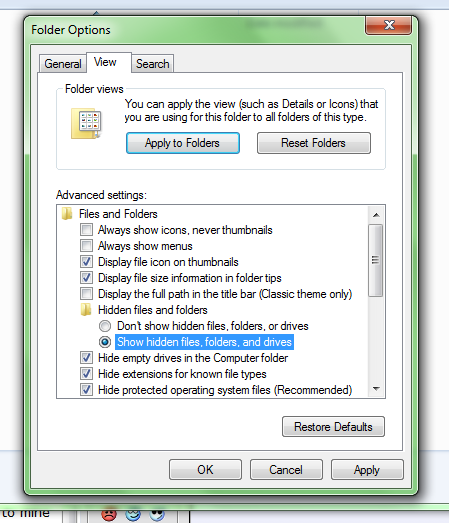The height and width of the screenshot is (523, 449).
Task: Switch to the General tab
Action: pyautogui.click(x=63, y=63)
